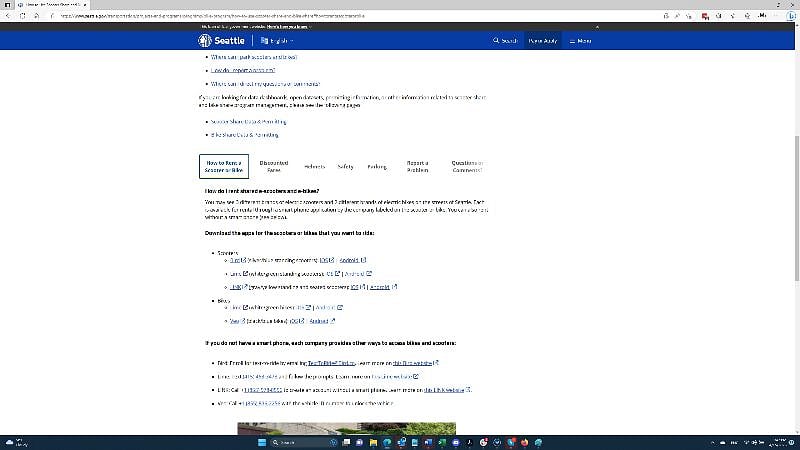Open the Veo bikes company link
The height and width of the screenshot is (450, 800).
[x=237, y=321]
